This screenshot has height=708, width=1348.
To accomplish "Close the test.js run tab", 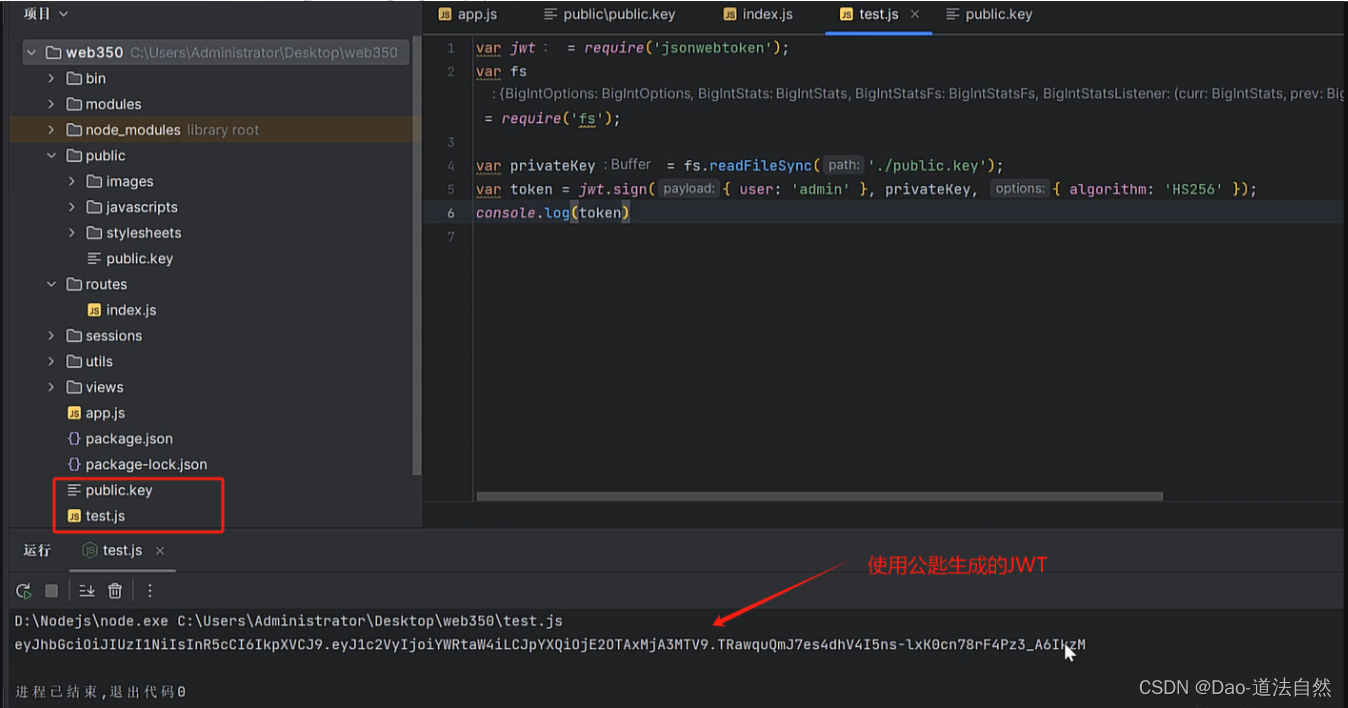I will [x=160, y=551].
